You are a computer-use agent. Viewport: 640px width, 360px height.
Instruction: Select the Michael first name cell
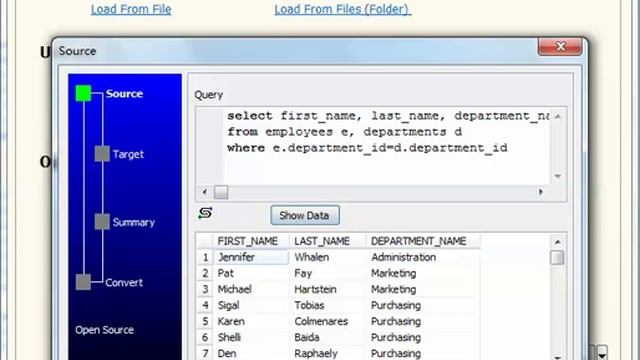coord(251,289)
